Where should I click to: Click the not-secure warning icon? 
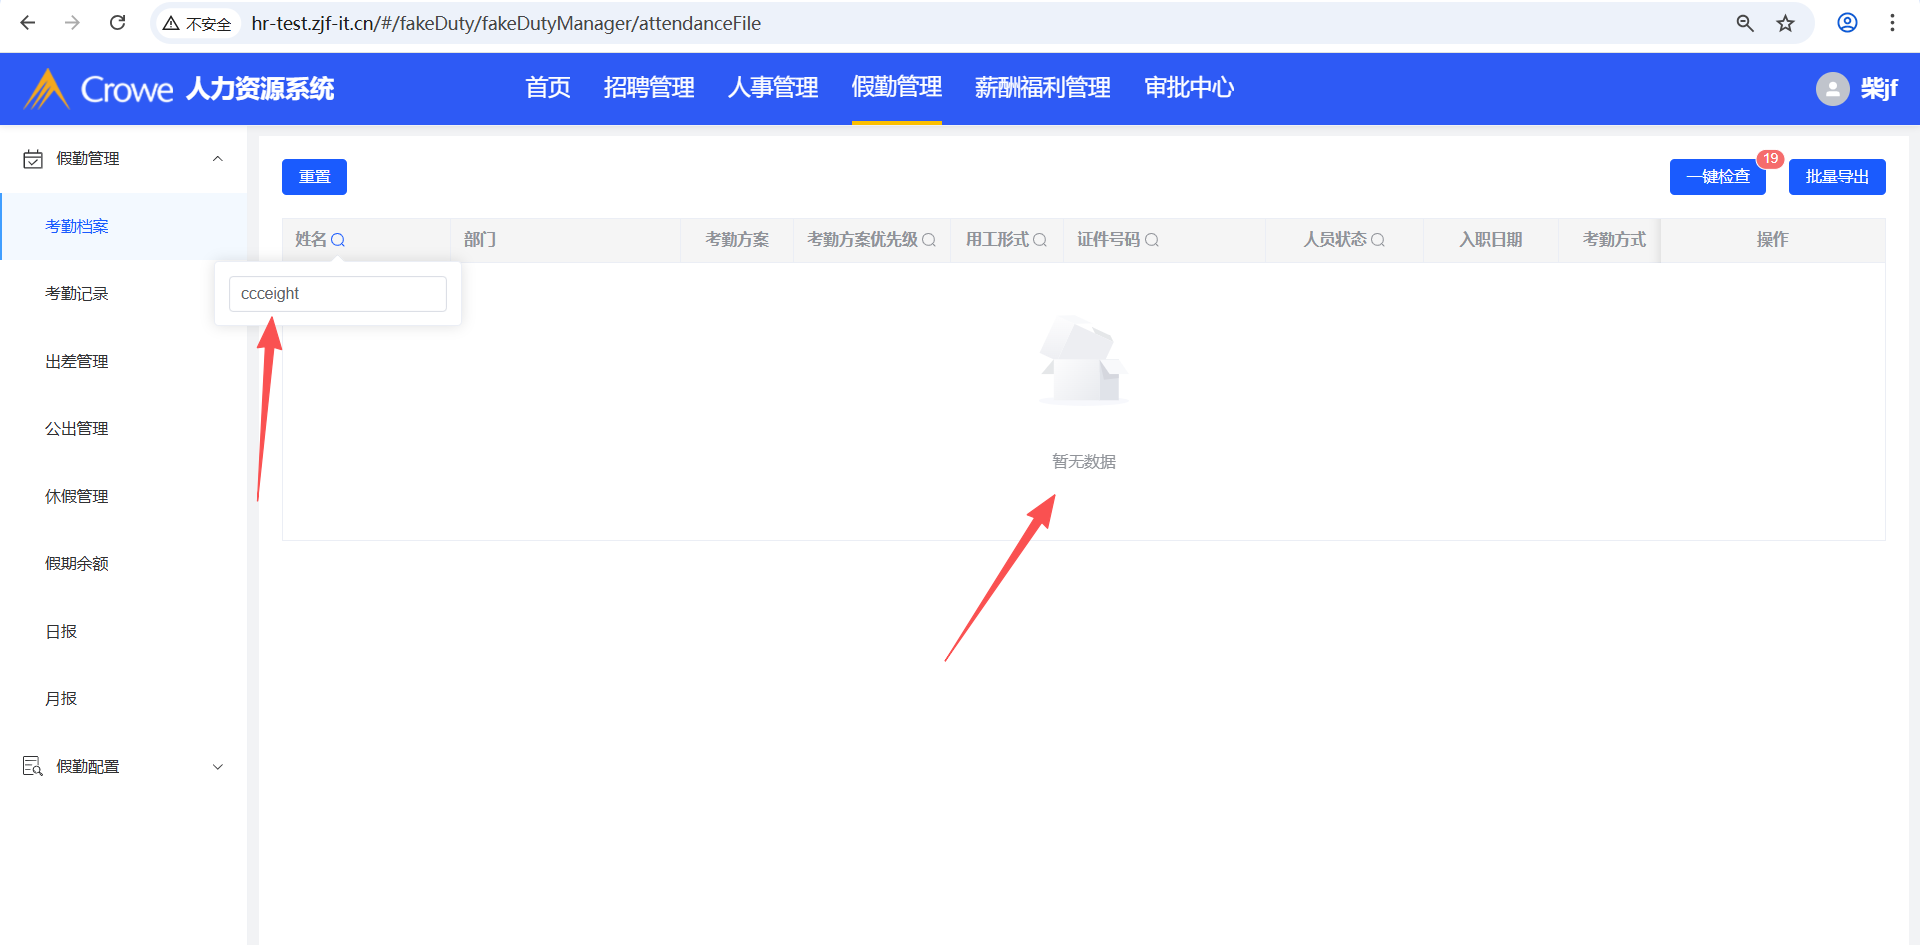coord(171,23)
